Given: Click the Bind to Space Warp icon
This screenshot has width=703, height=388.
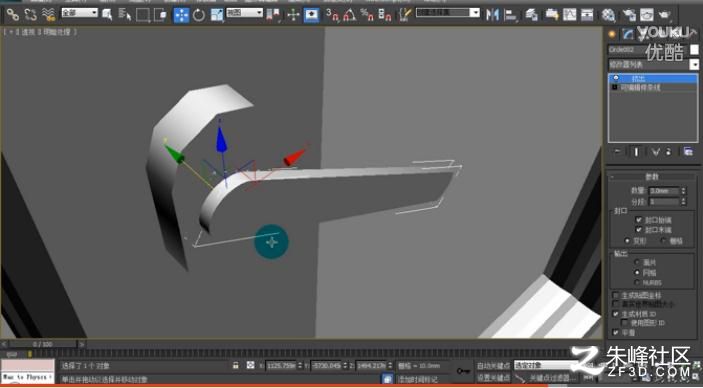Looking at the screenshot, I should 48,15.
